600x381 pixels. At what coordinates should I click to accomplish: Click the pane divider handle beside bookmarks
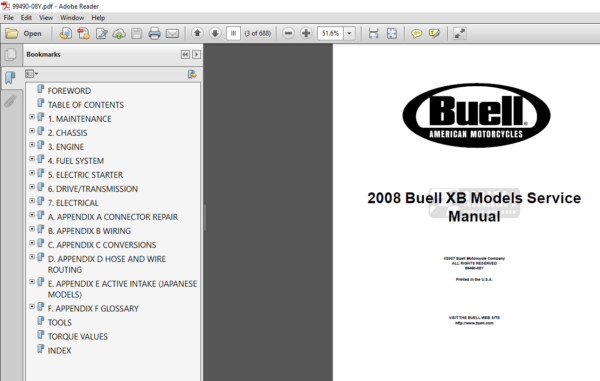(205, 217)
